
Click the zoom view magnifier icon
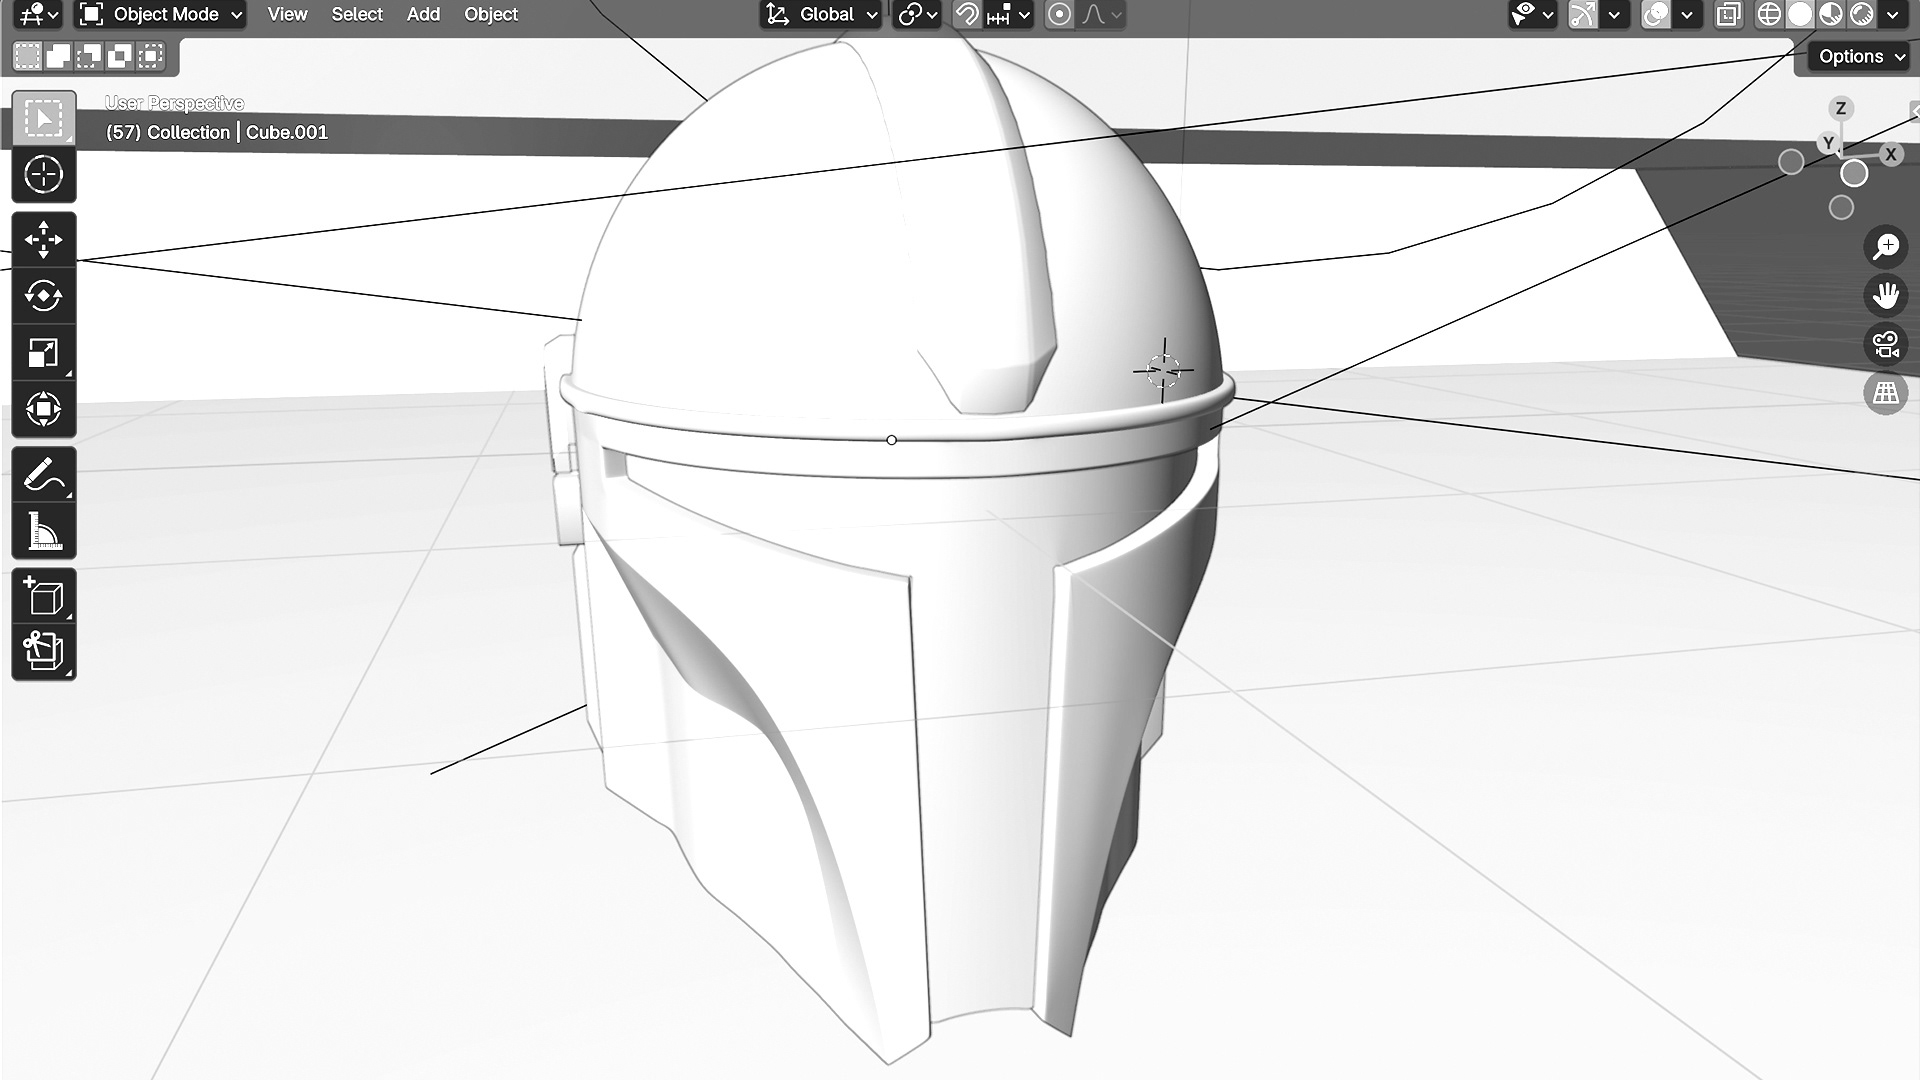click(1886, 247)
